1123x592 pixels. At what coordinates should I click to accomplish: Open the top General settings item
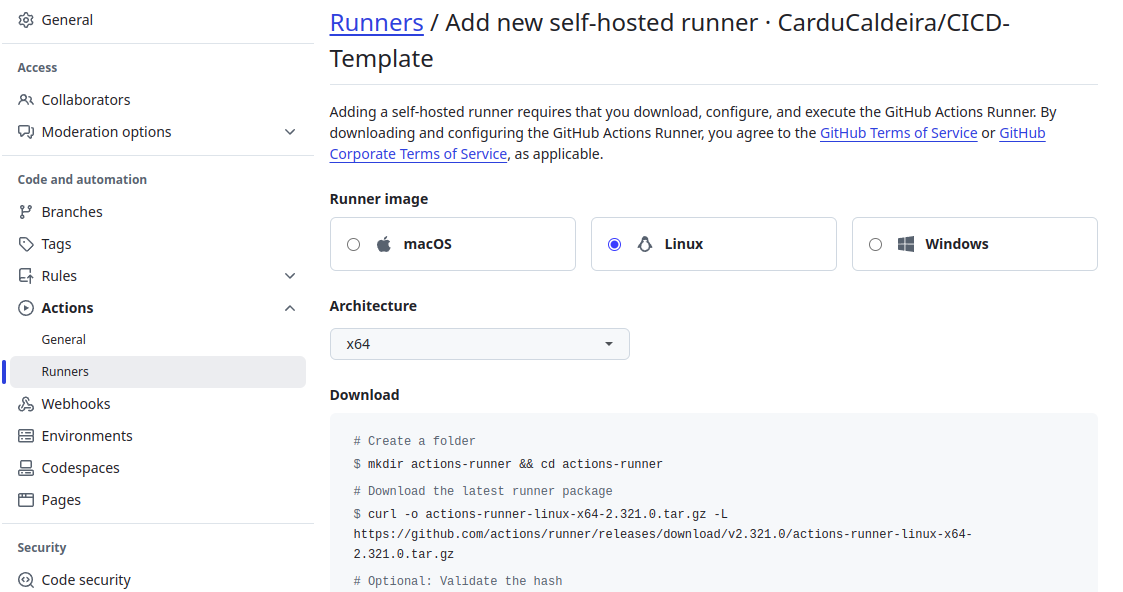pyautogui.click(x=158, y=20)
